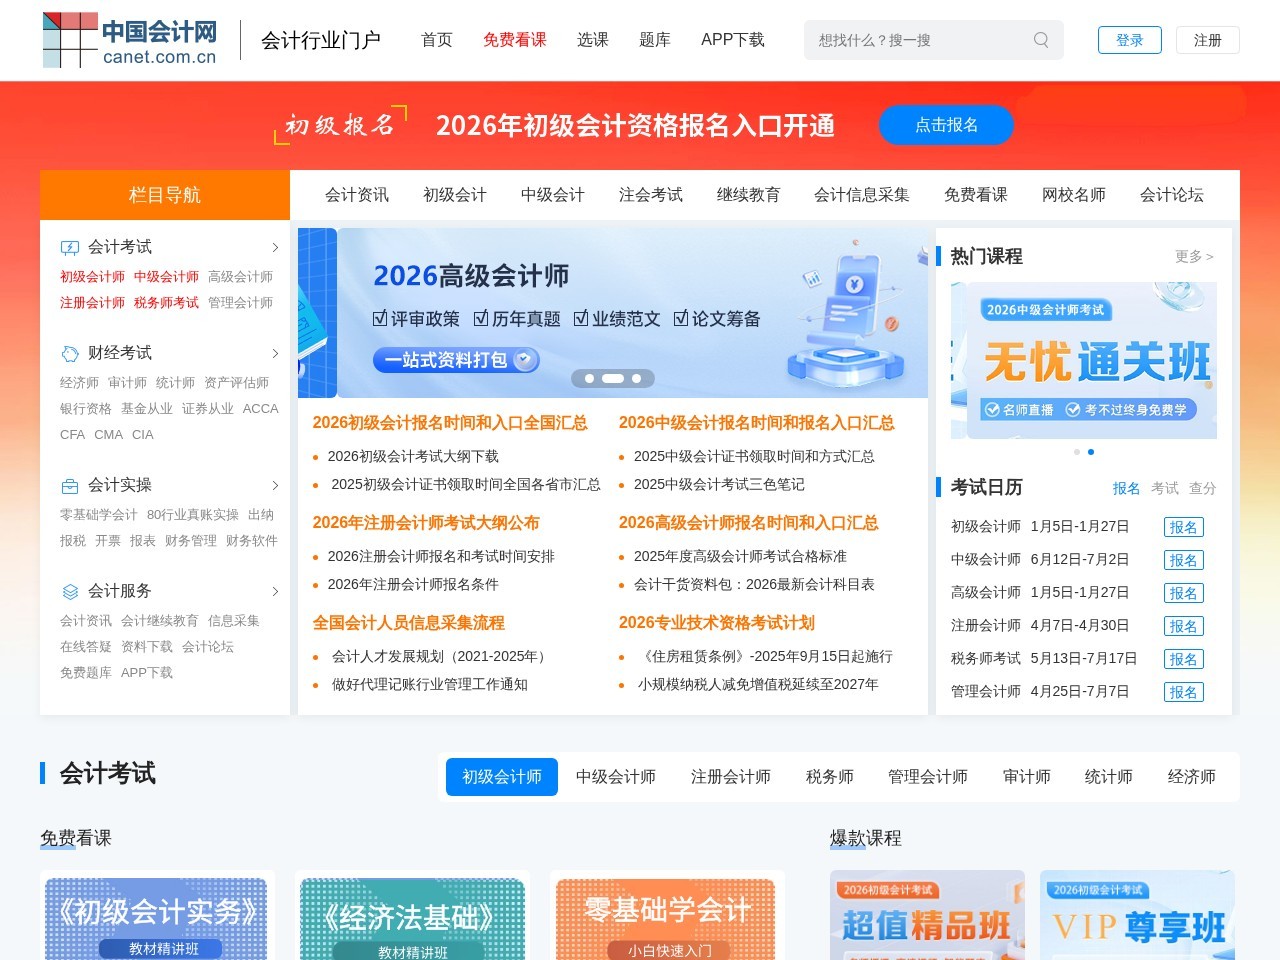Select the 会计考试 lightning chat icon

(x=68, y=246)
